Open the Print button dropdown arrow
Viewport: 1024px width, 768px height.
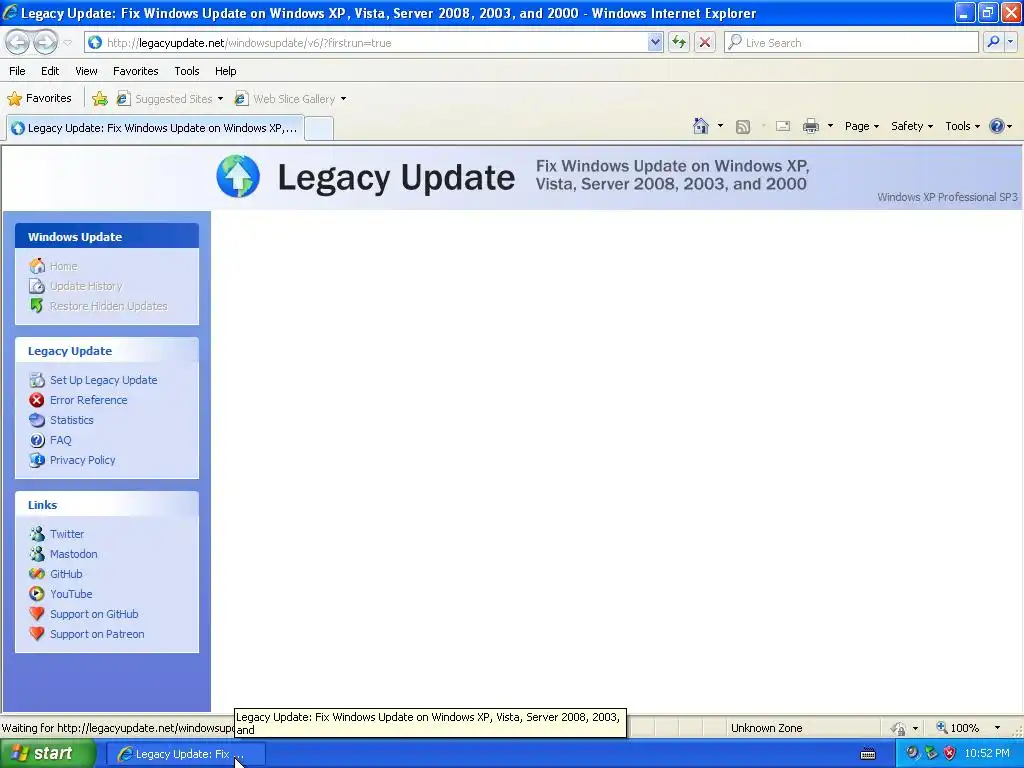tap(830, 126)
